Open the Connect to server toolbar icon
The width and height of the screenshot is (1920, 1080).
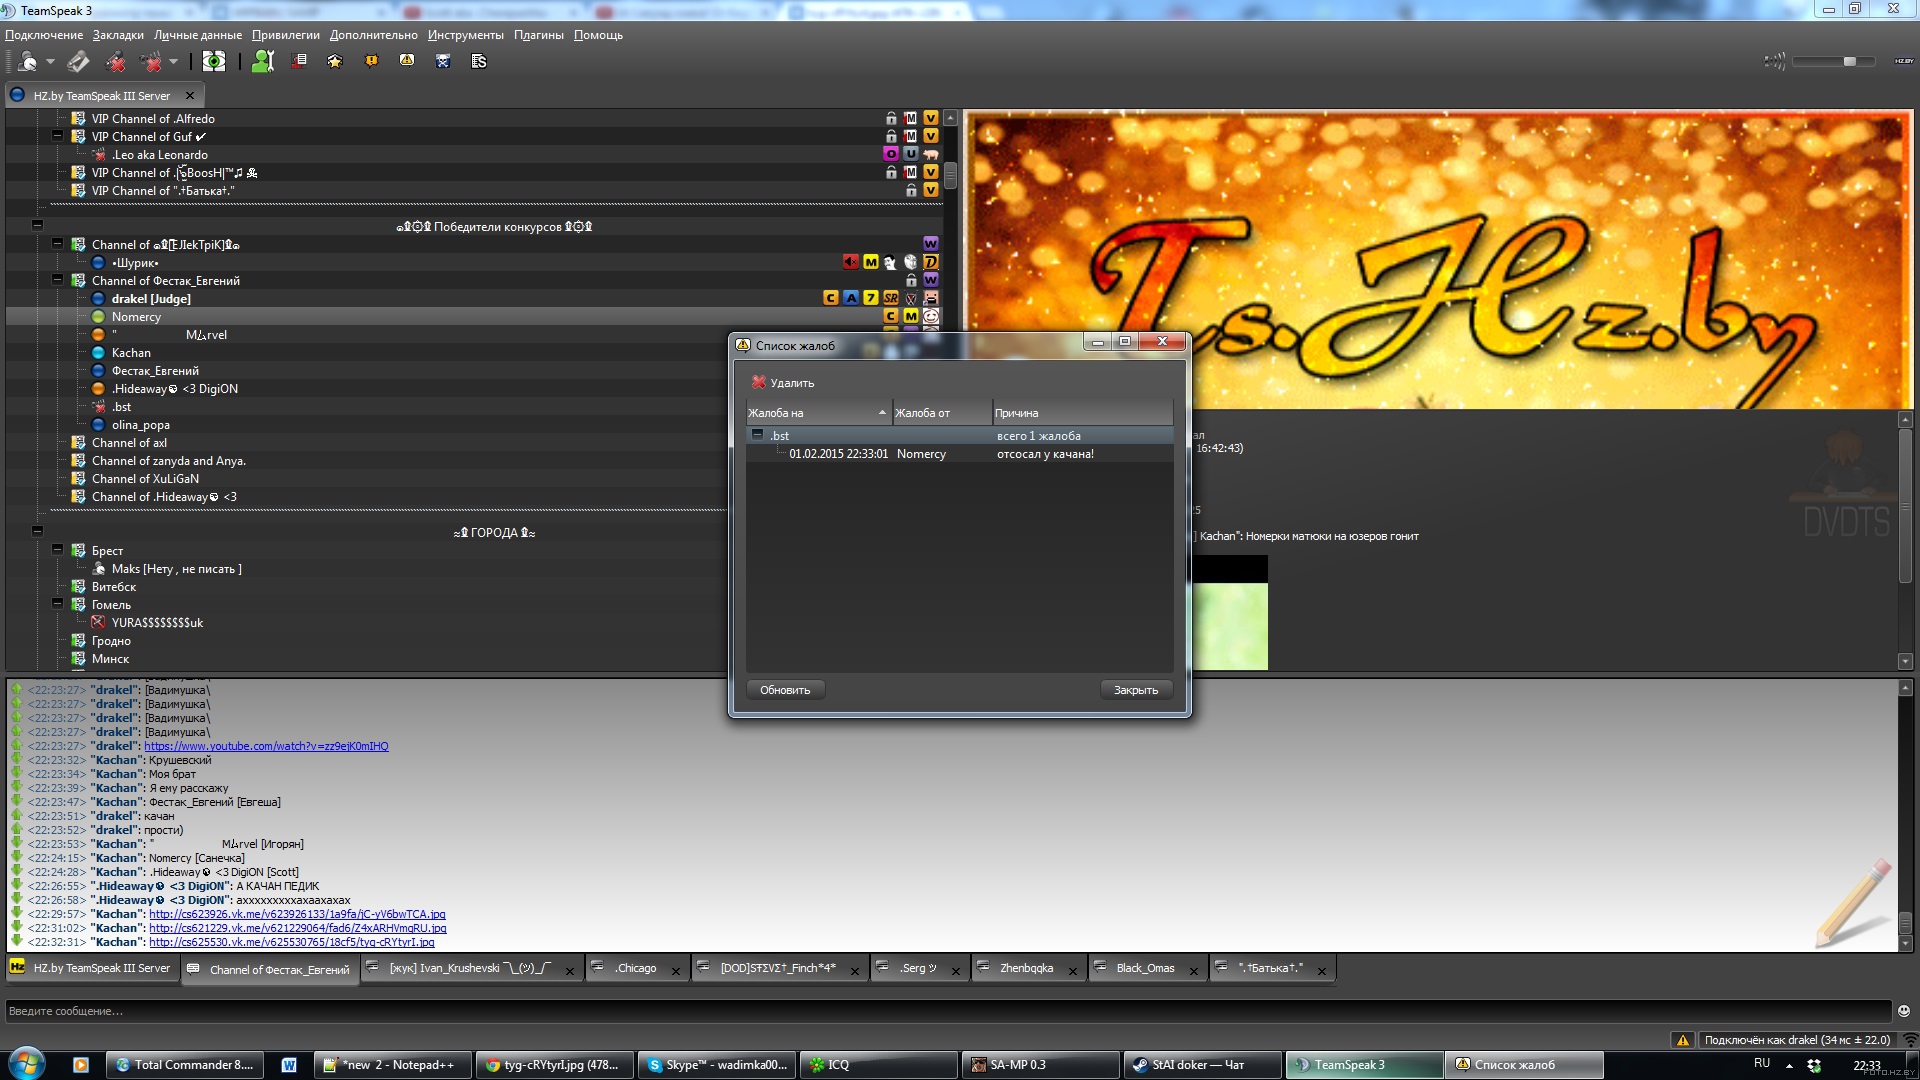(x=27, y=62)
